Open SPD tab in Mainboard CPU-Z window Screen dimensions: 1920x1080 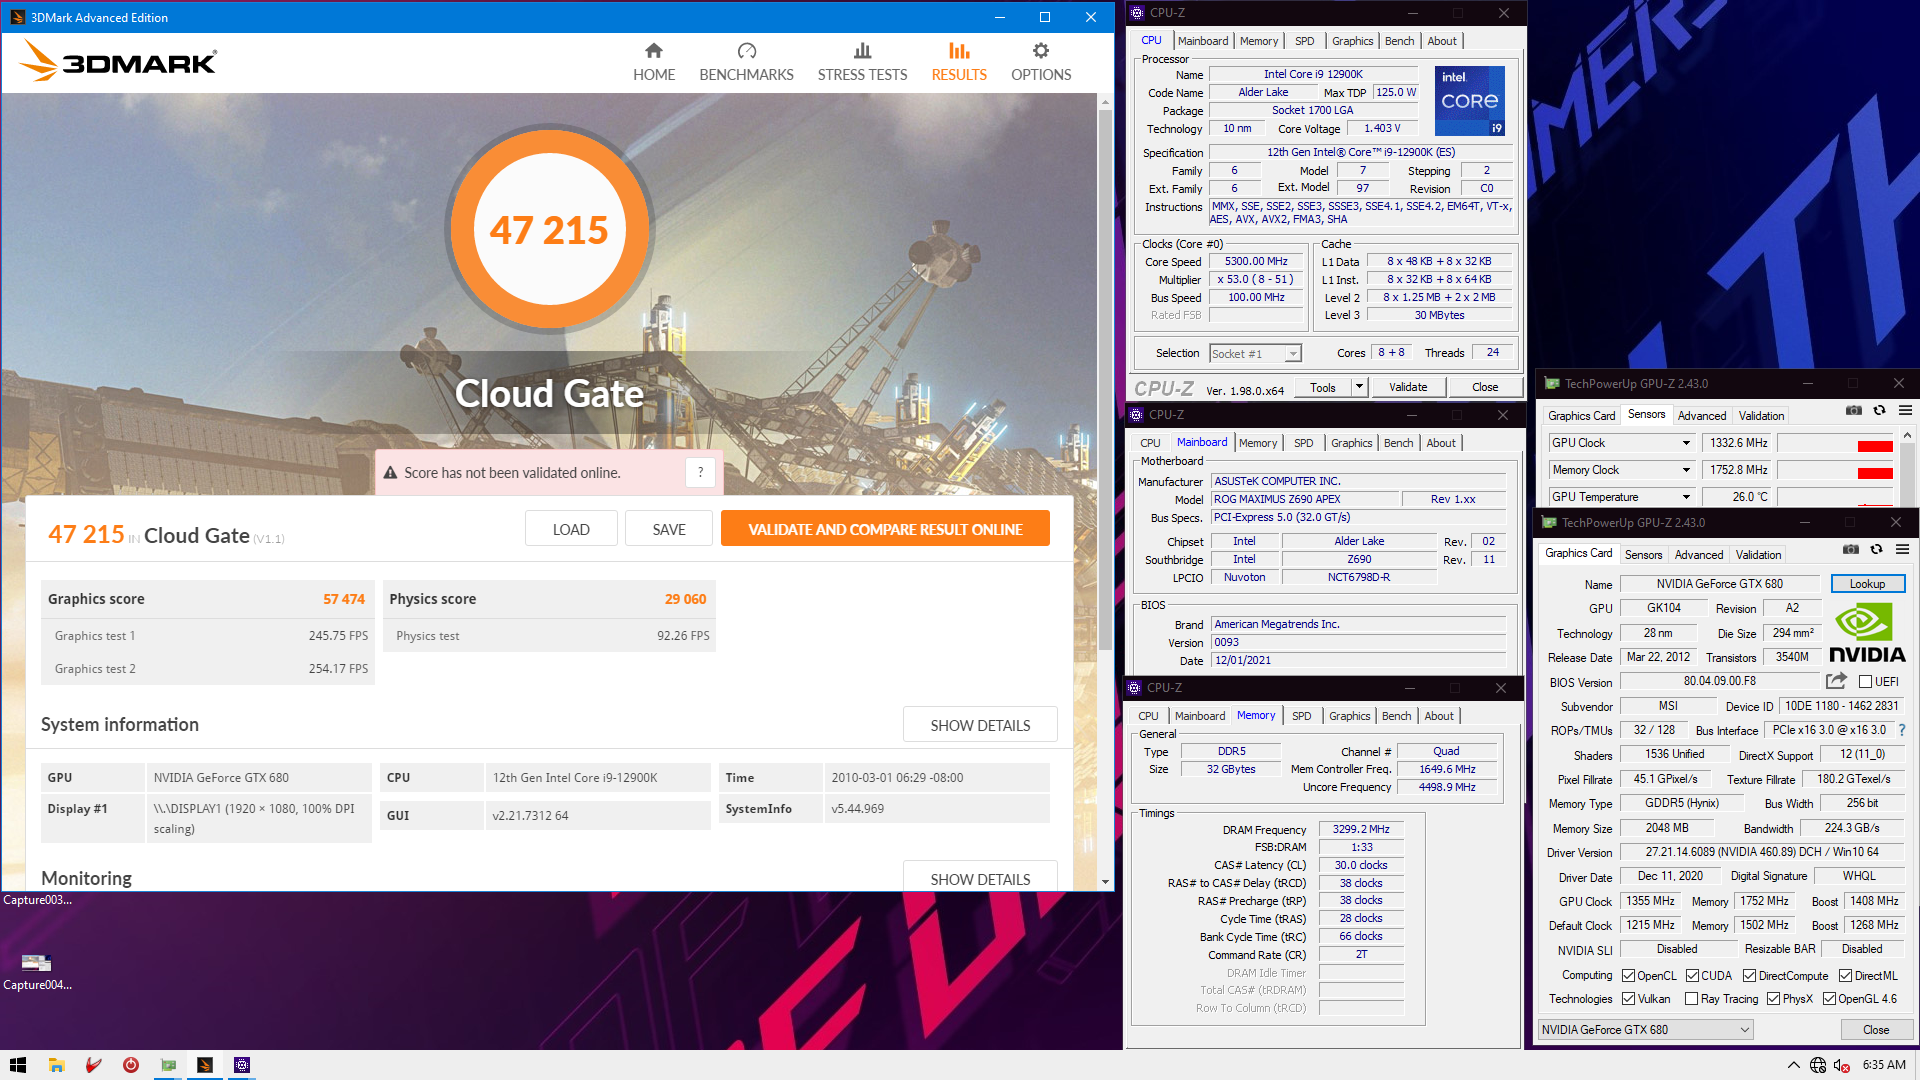[1303, 443]
